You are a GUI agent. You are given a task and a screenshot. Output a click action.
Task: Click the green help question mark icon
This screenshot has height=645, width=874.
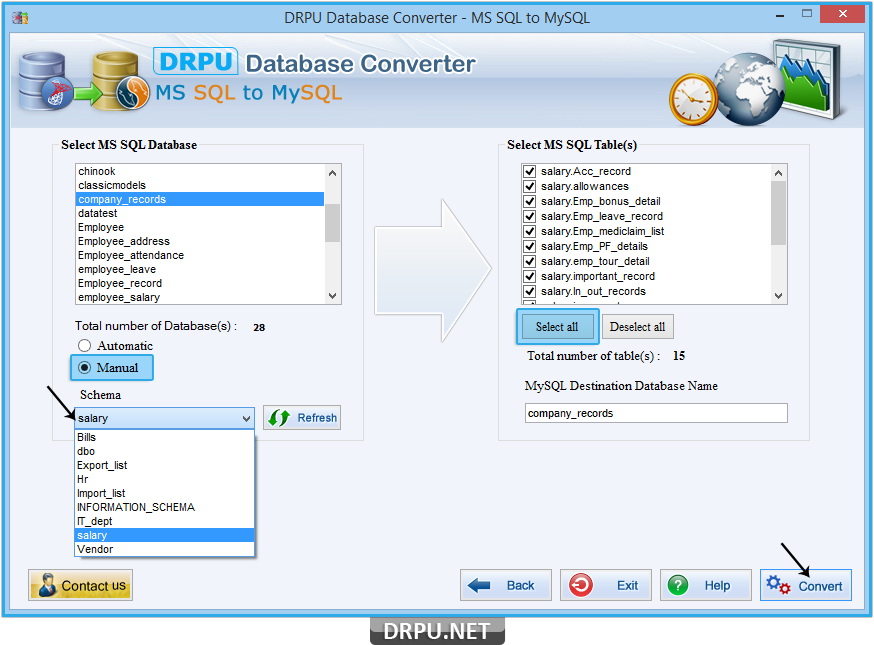678,585
